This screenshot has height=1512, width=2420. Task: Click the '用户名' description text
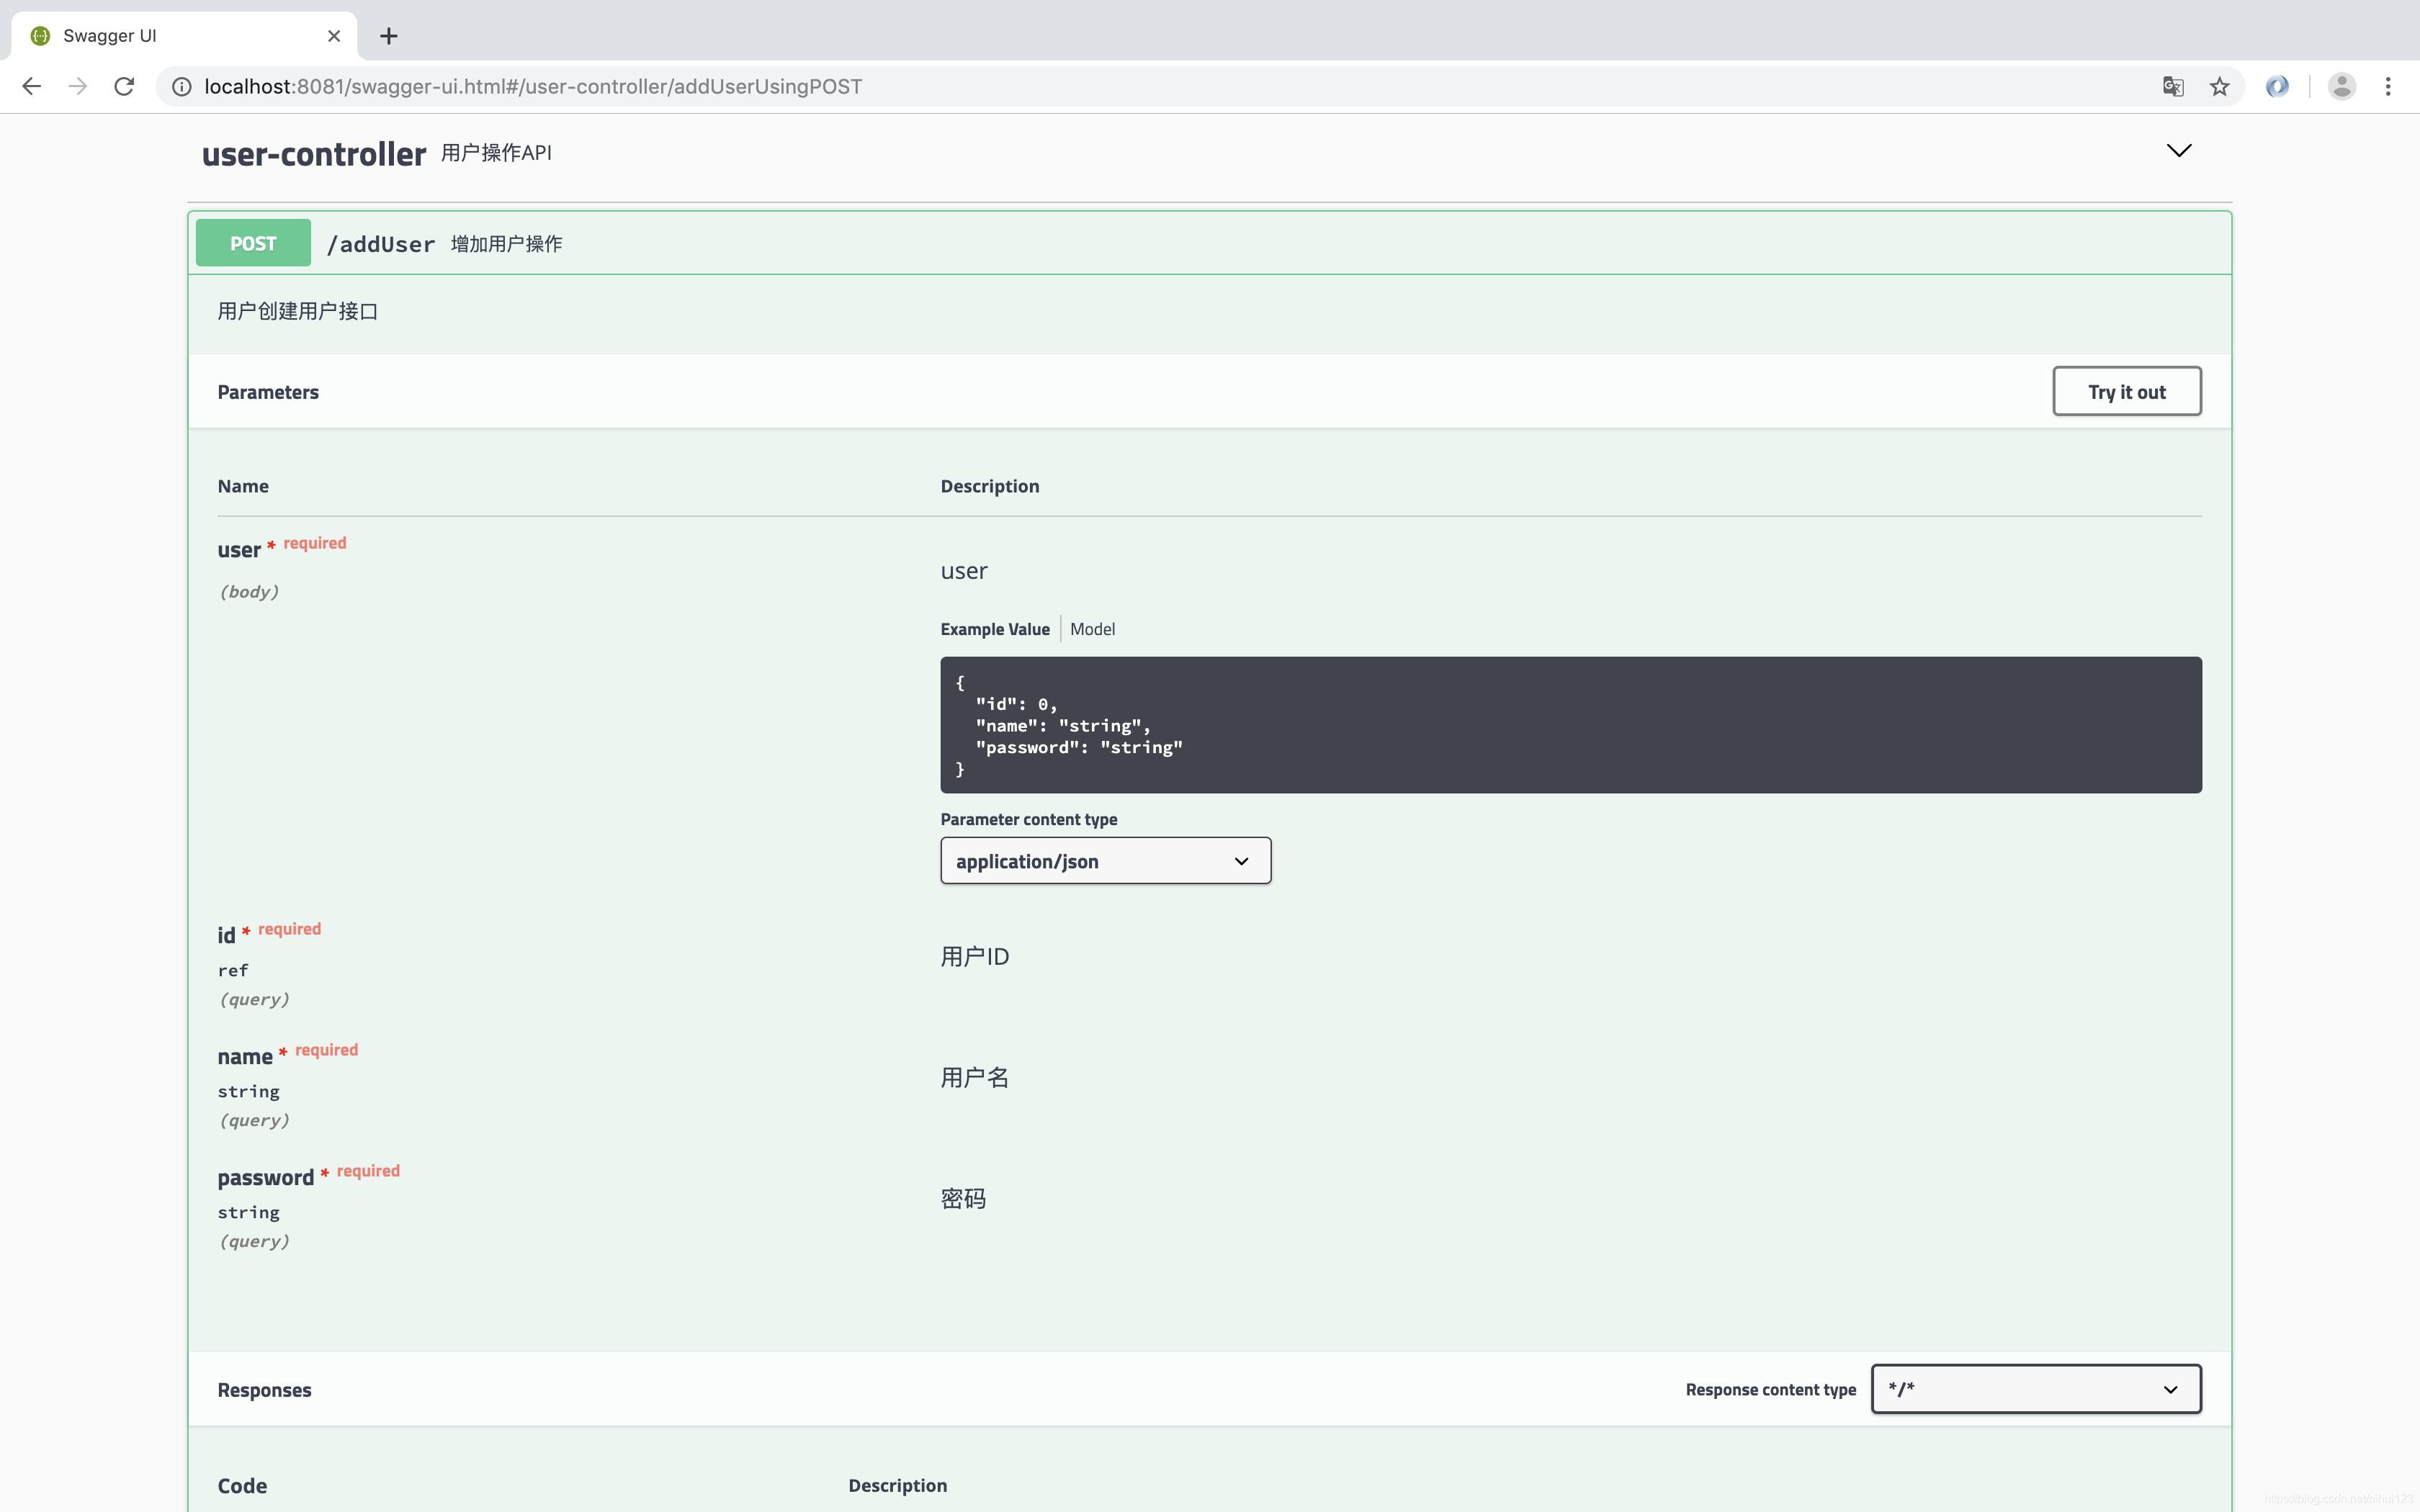coord(975,1077)
